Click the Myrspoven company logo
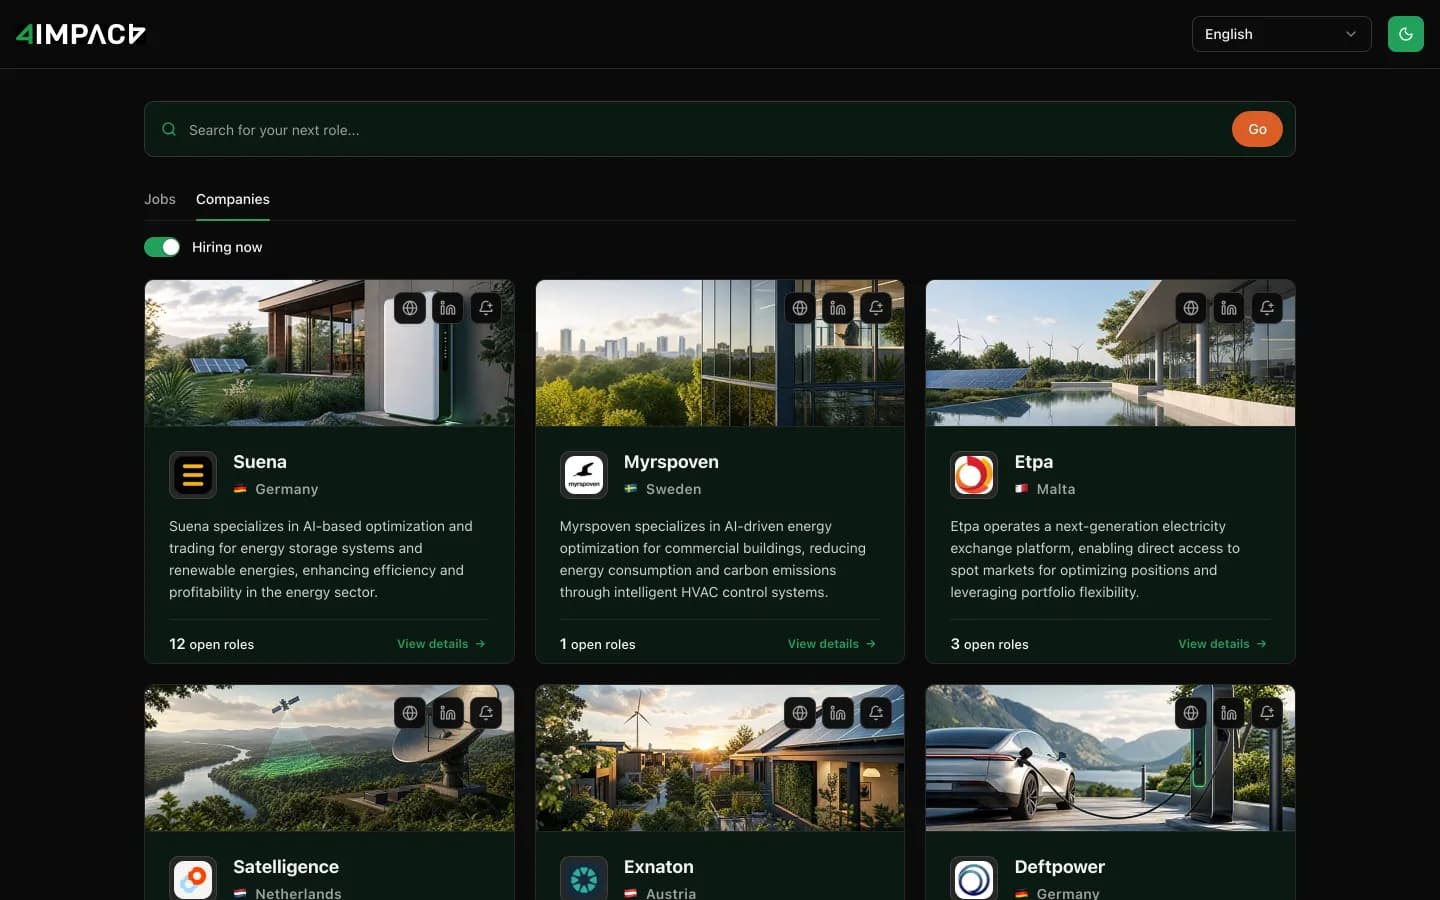The width and height of the screenshot is (1440, 900). tap(584, 475)
